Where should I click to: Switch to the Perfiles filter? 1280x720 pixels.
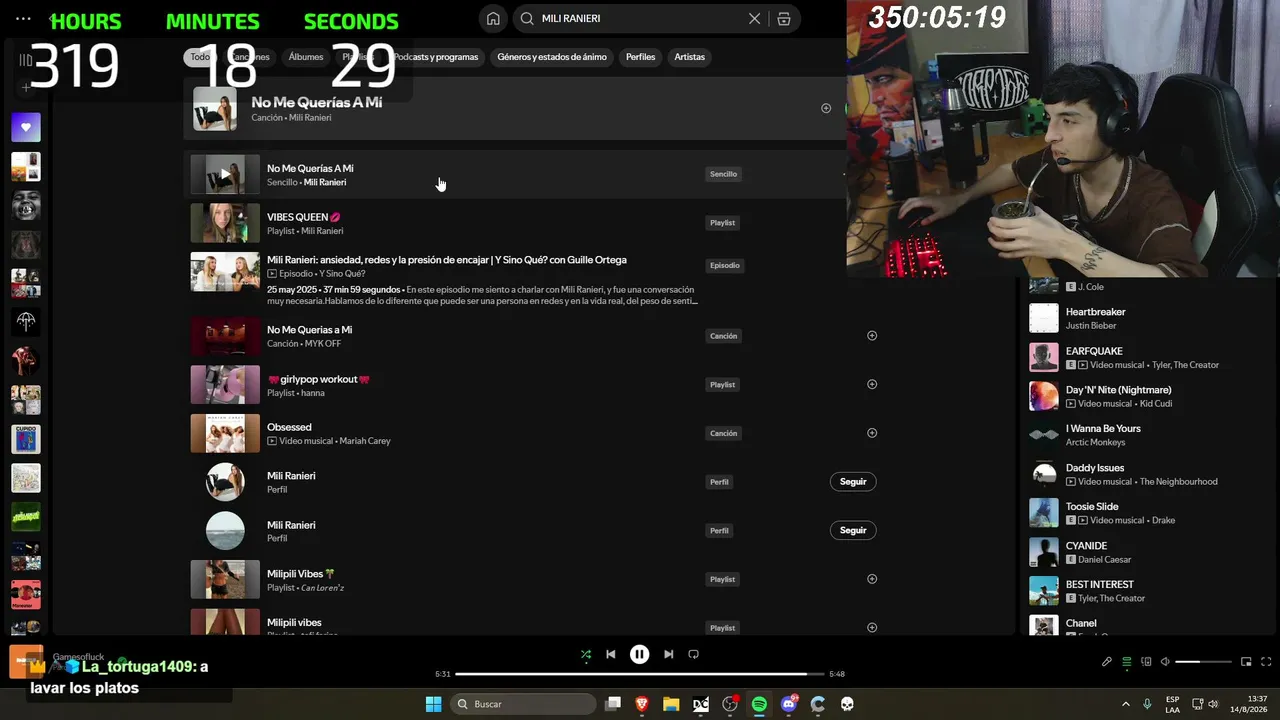tap(640, 57)
